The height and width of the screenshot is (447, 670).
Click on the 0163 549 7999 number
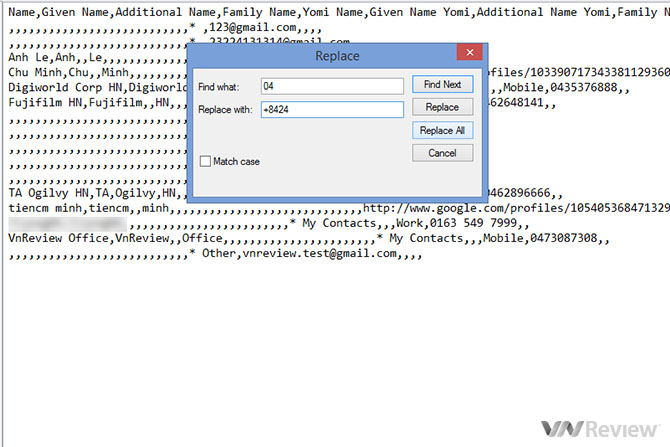pyautogui.click(x=471, y=224)
